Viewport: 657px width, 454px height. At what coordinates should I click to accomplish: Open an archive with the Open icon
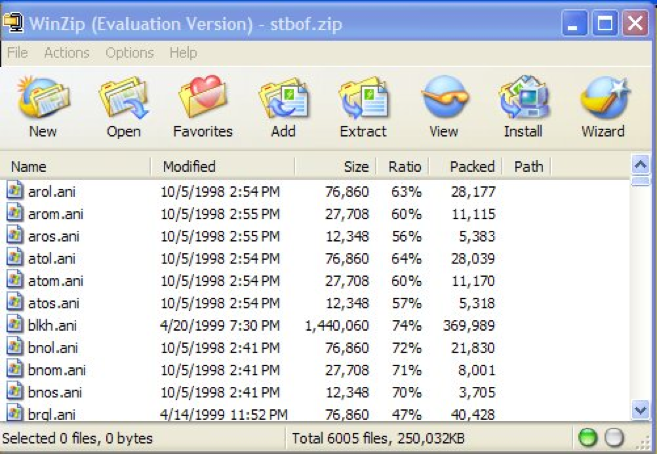click(123, 106)
